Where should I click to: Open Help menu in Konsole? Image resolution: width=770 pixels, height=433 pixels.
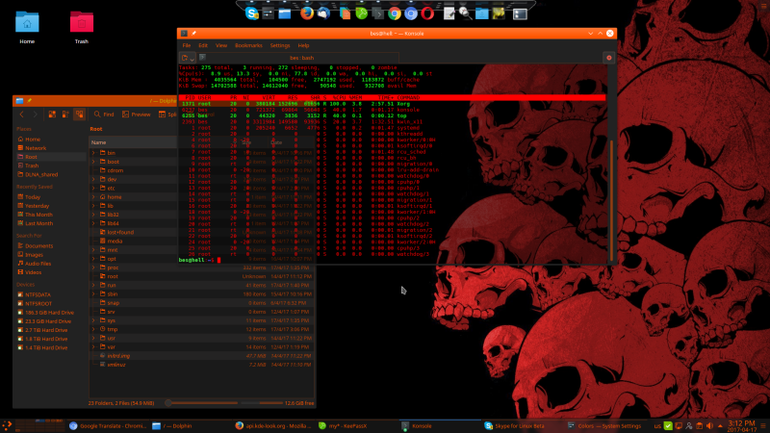(303, 46)
